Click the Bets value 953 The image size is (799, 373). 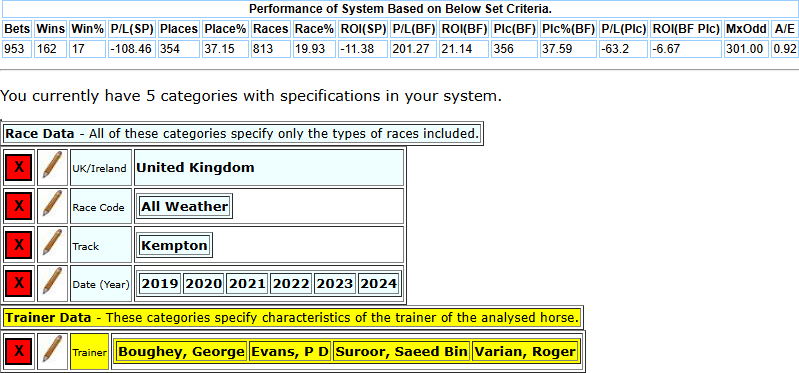pyautogui.click(x=17, y=49)
